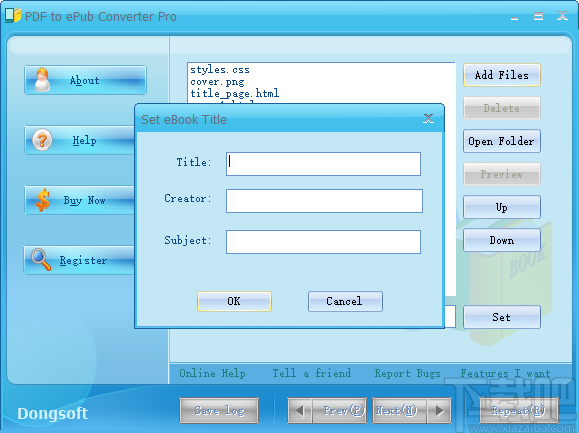Click the dollar sign icon on Buy Now
The image size is (579, 433).
(x=43, y=200)
